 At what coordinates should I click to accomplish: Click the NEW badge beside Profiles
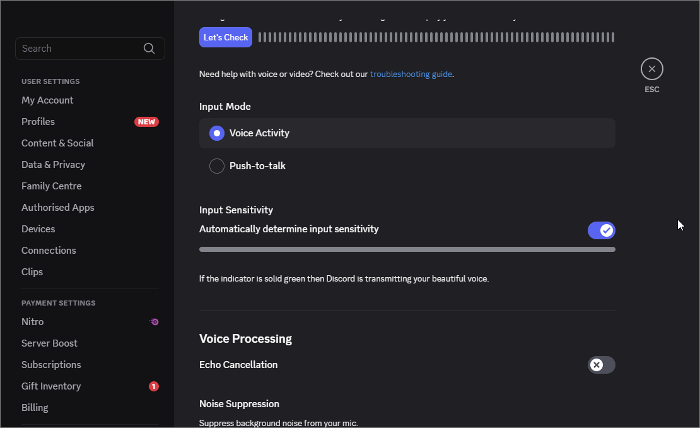tap(146, 122)
